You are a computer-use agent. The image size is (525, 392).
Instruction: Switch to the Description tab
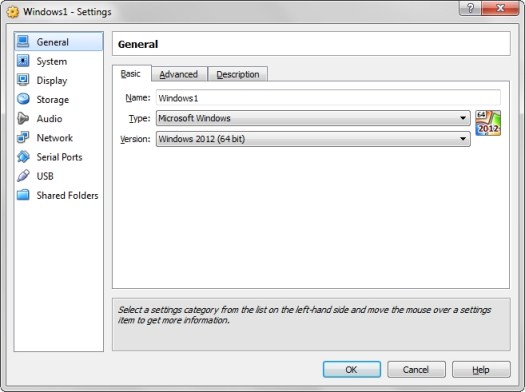click(x=238, y=74)
